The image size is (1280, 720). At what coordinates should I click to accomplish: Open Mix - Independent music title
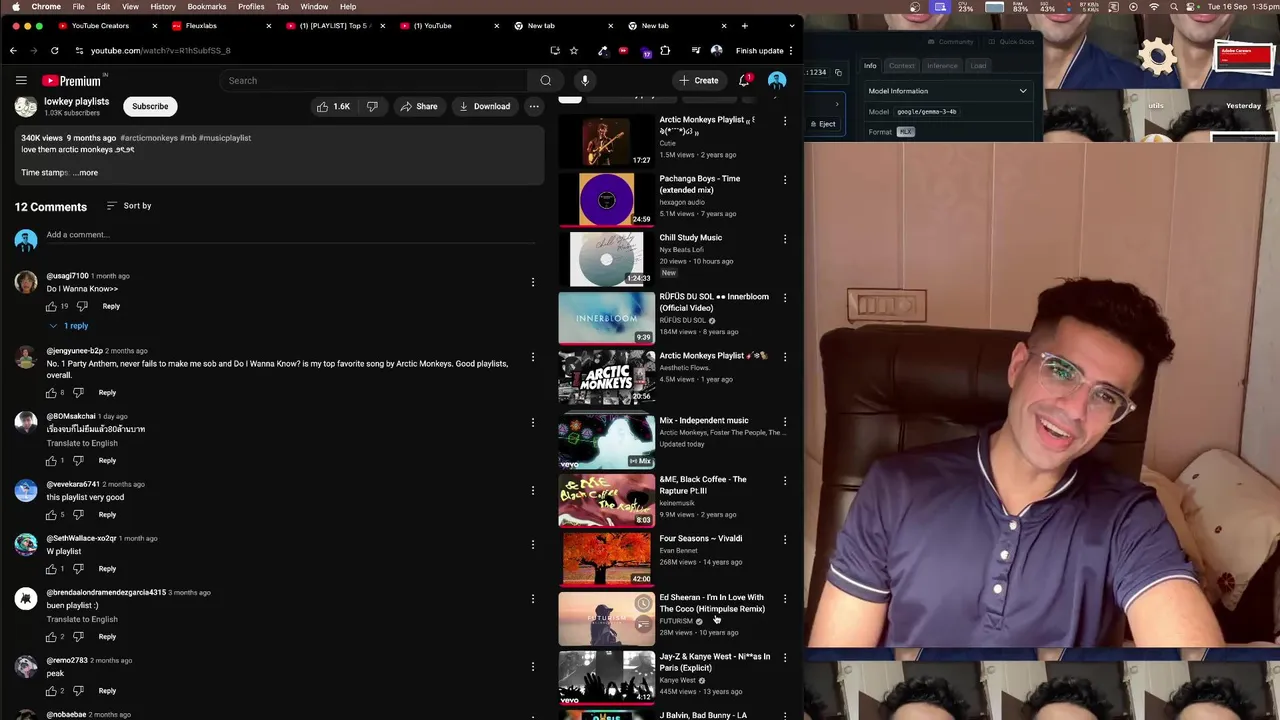pyautogui.click(x=704, y=421)
